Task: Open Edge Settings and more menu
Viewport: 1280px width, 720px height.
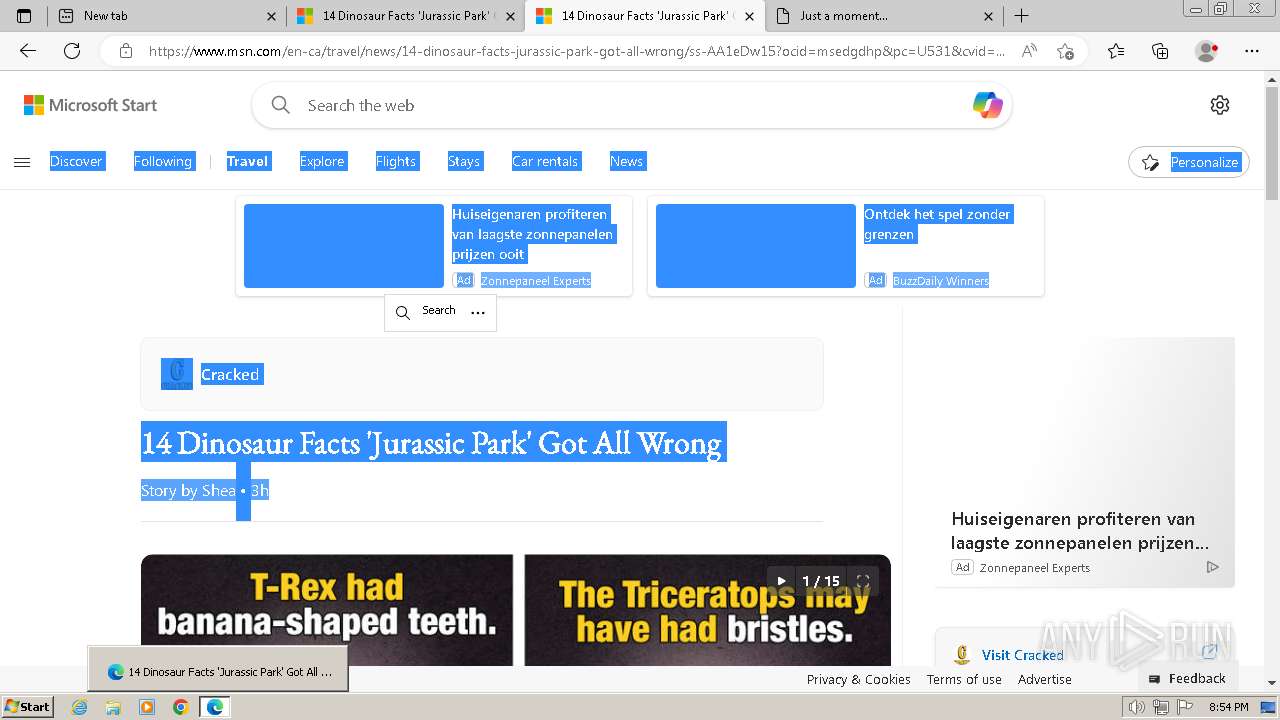Action: click(x=1252, y=51)
